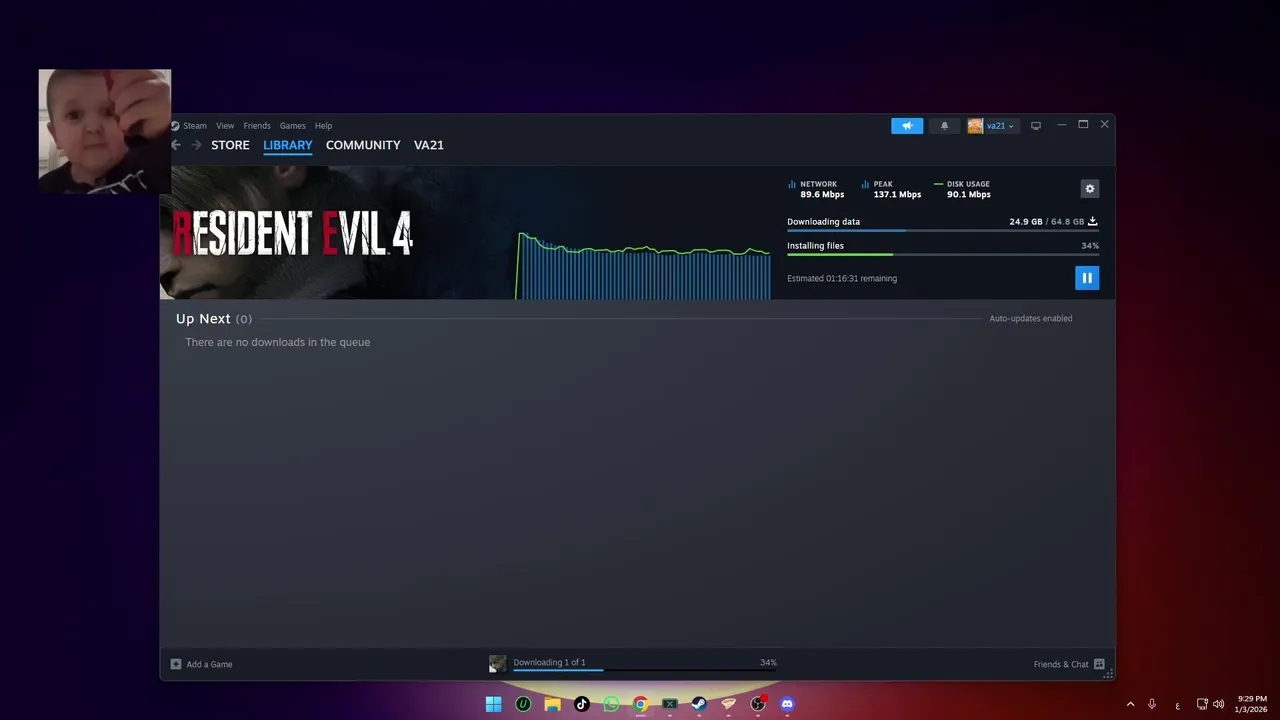Open the green circular U taskbar app

pos(523,704)
